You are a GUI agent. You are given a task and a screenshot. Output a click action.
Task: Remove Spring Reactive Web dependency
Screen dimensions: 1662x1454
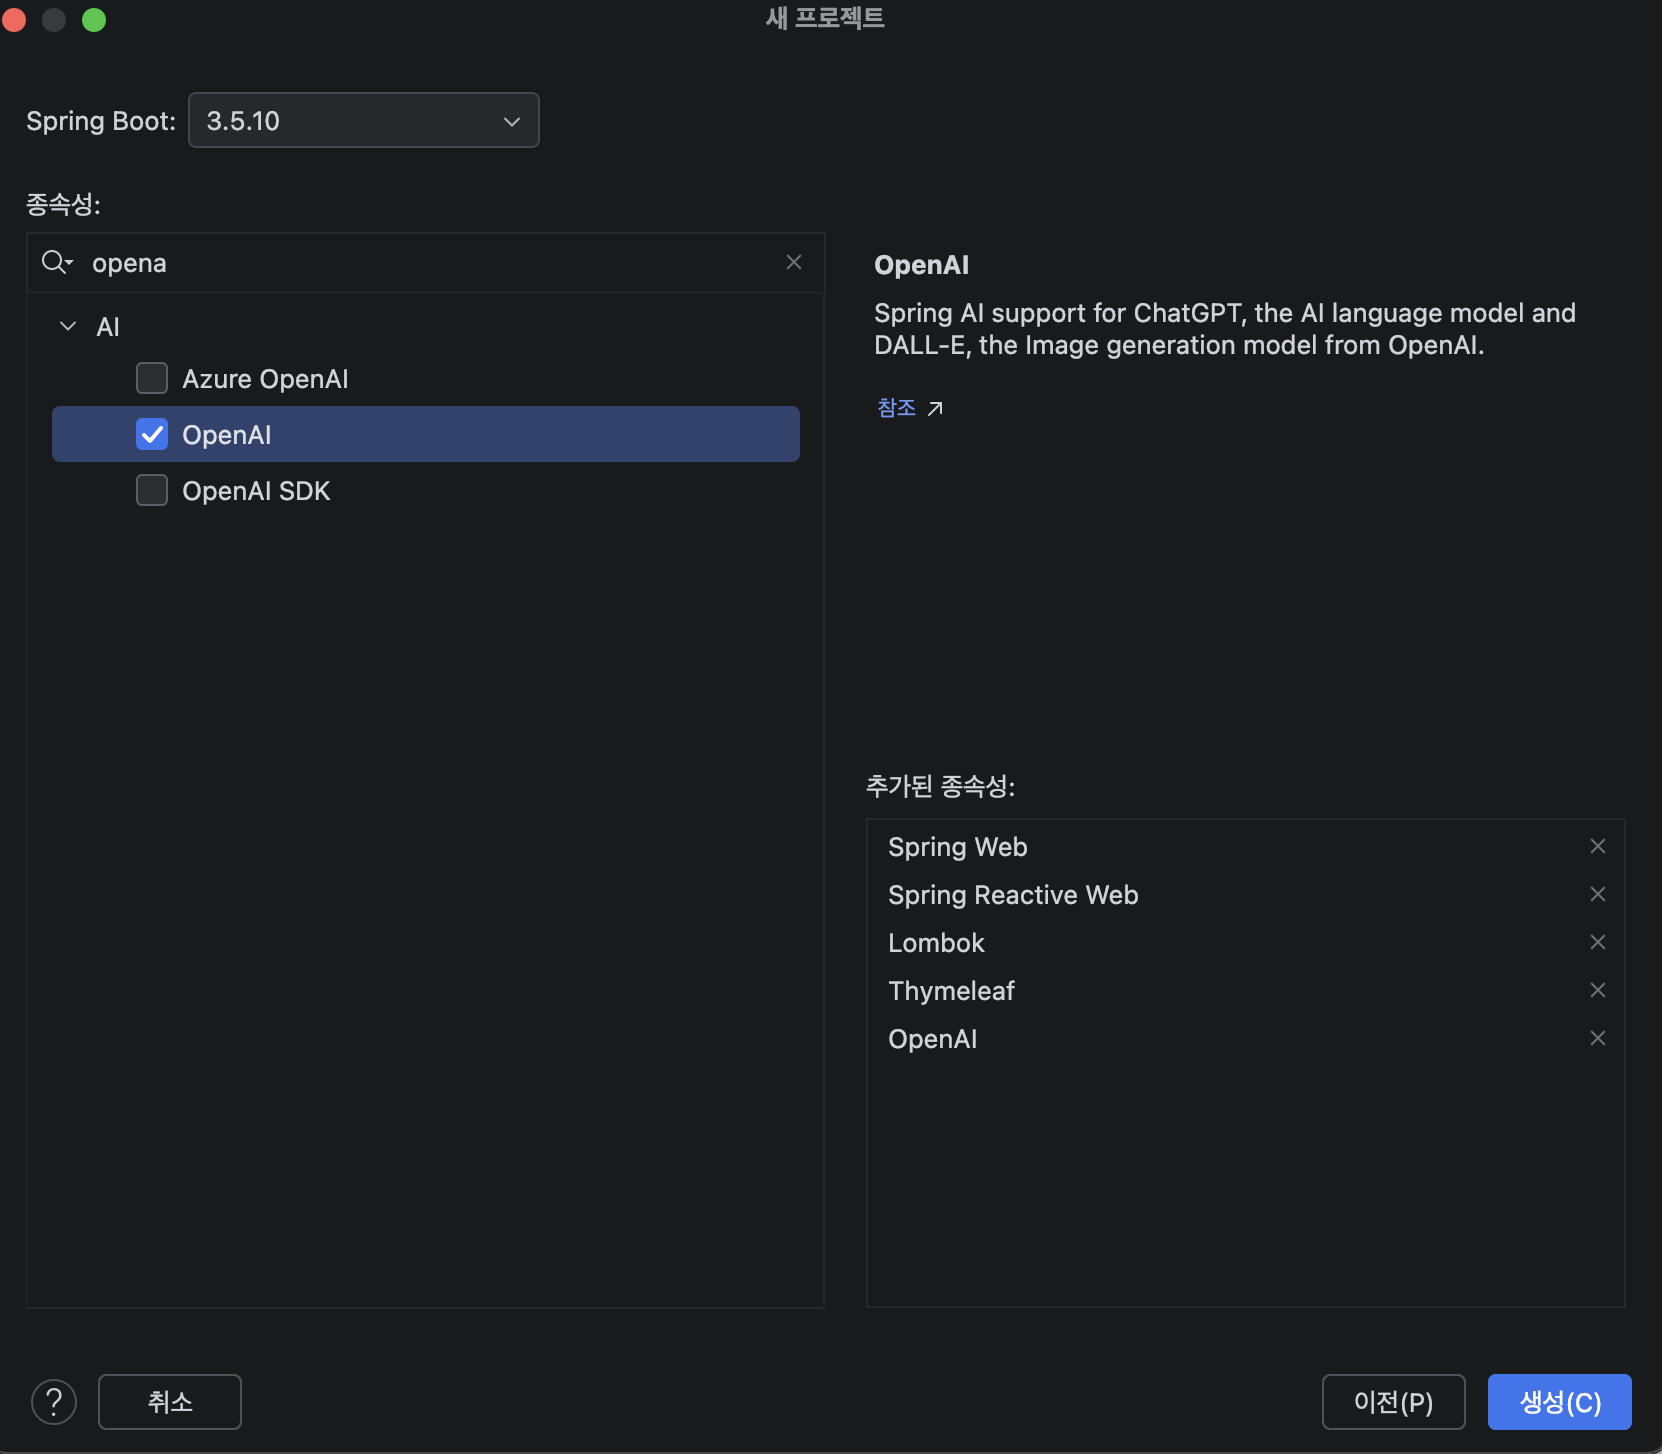1598,894
